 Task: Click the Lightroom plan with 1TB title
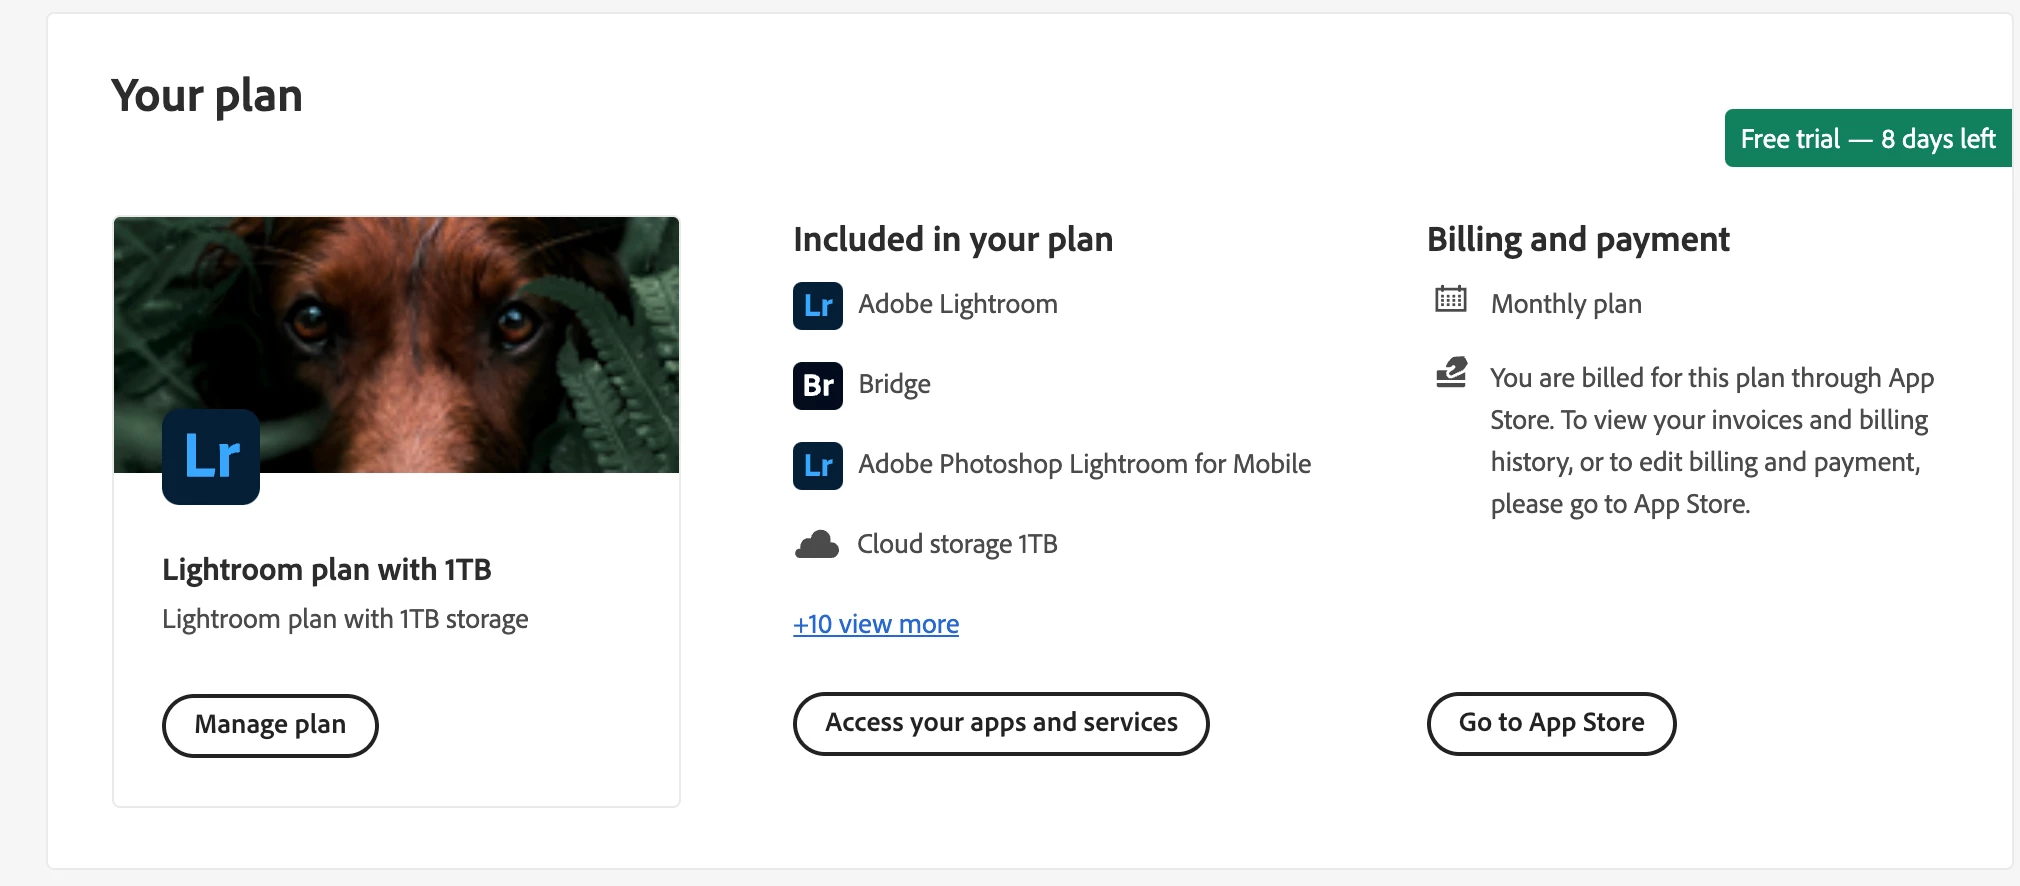[x=327, y=570]
